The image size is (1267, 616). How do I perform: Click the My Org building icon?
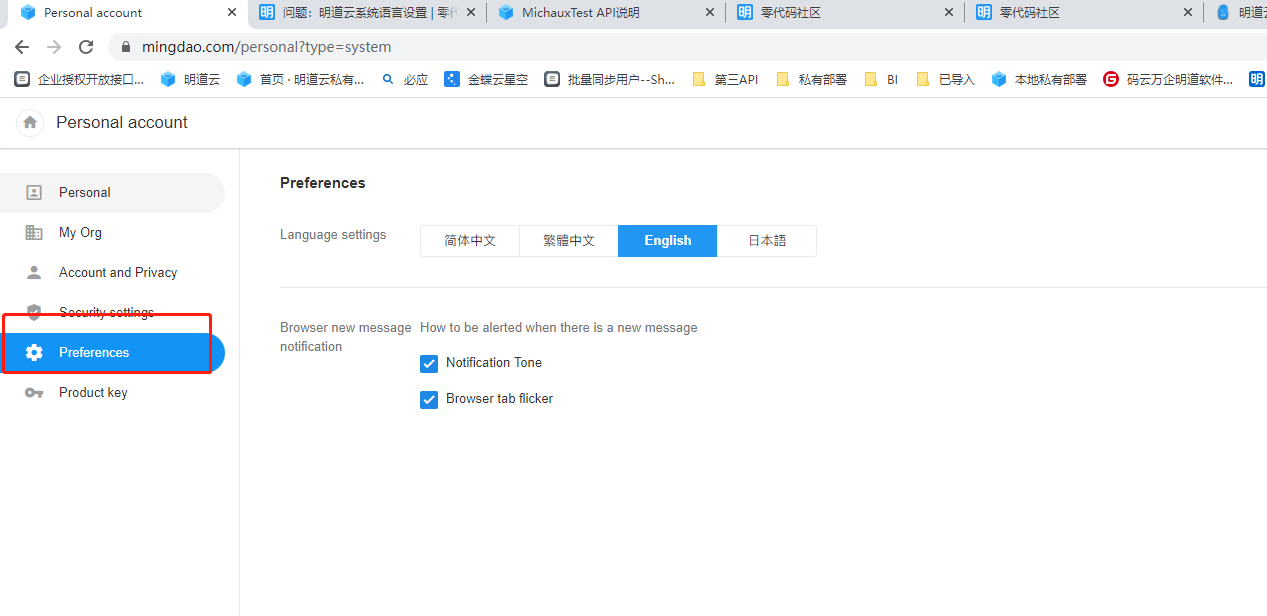click(x=34, y=233)
